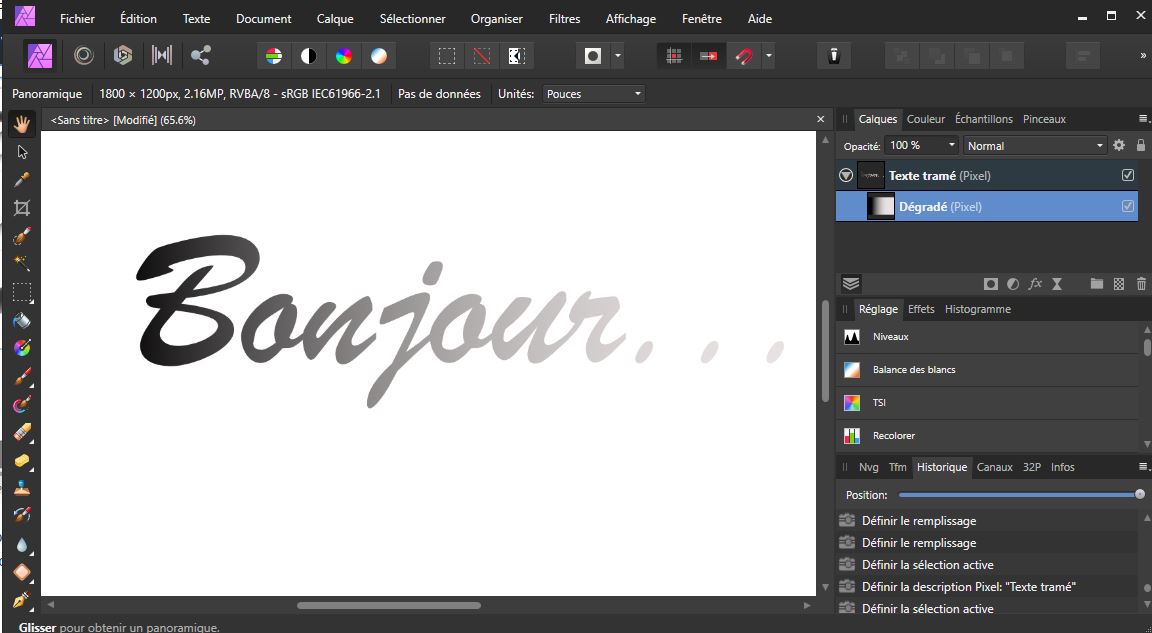Image resolution: width=1152 pixels, height=633 pixels.
Task: Switch to the Develop persona
Action: tap(123, 56)
